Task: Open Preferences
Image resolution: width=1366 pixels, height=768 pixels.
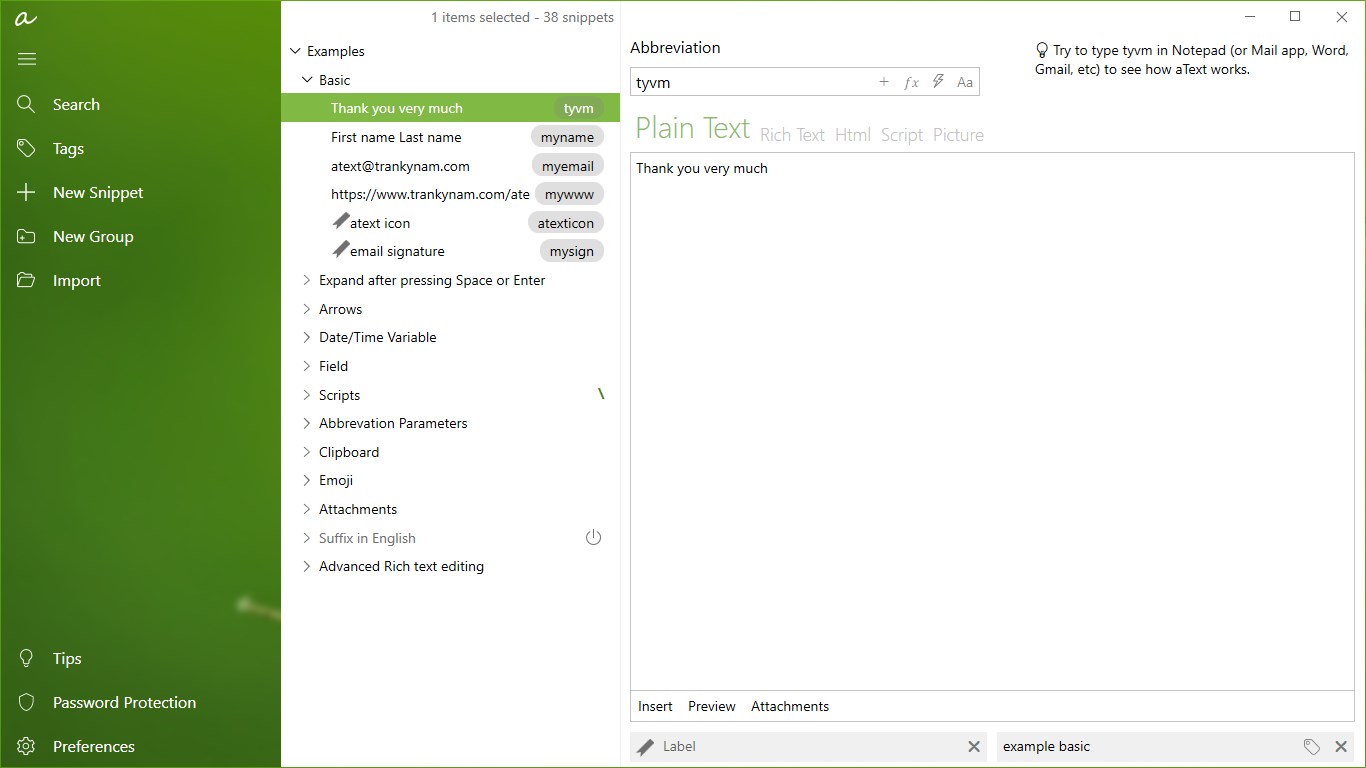Action: point(93,746)
